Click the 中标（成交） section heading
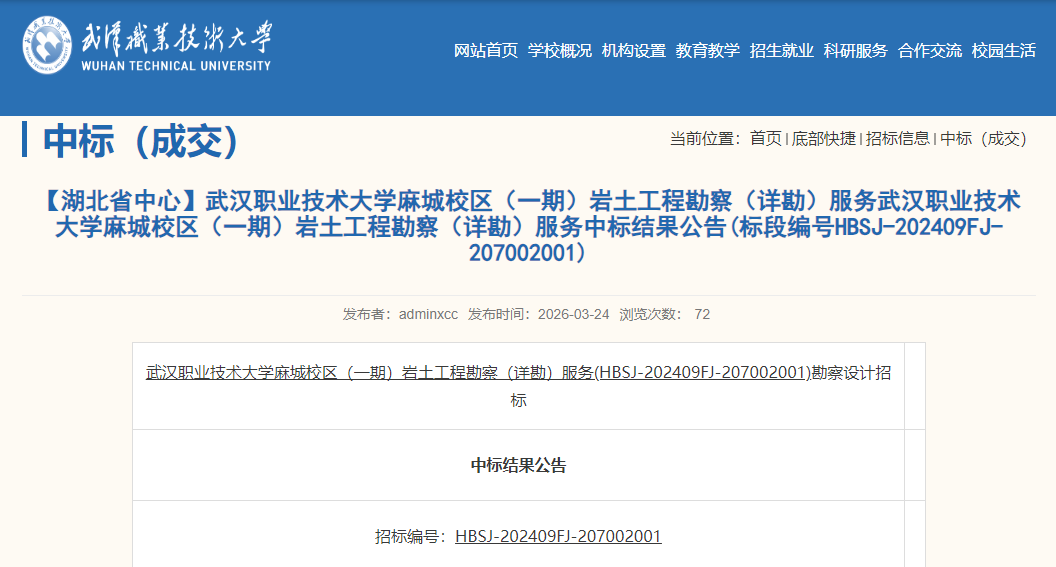Viewport: 1056px width, 567px height. tap(141, 141)
